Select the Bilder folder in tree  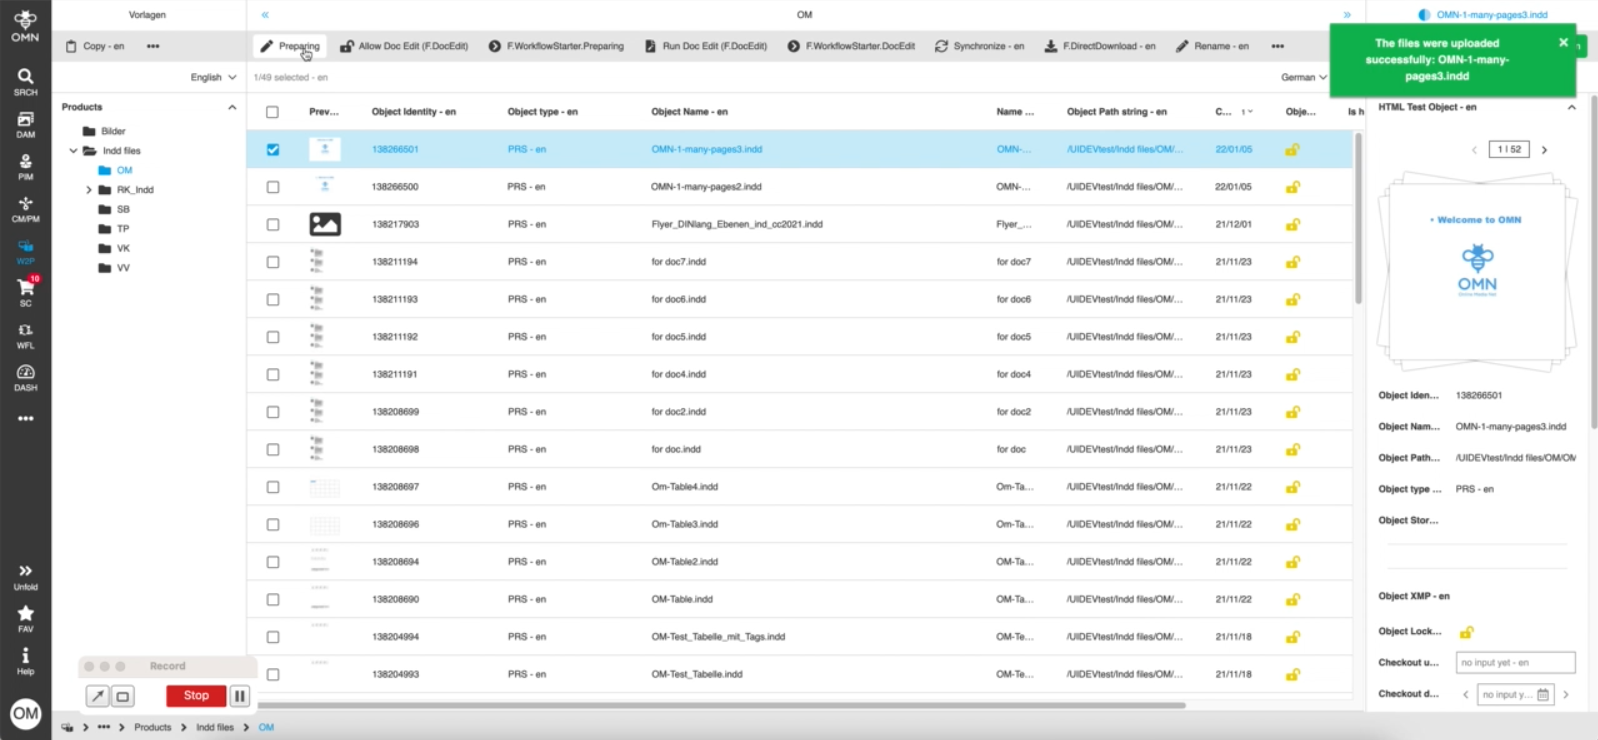(x=112, y=131)
